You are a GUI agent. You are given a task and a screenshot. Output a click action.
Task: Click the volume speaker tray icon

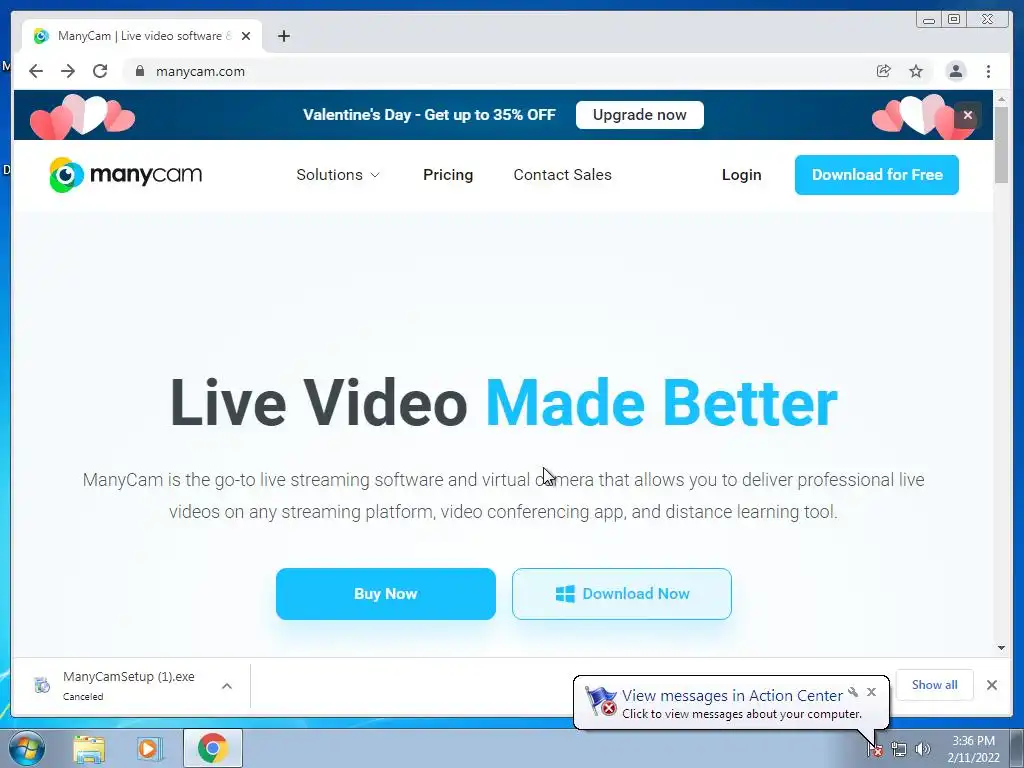click(x=923, y=749)
